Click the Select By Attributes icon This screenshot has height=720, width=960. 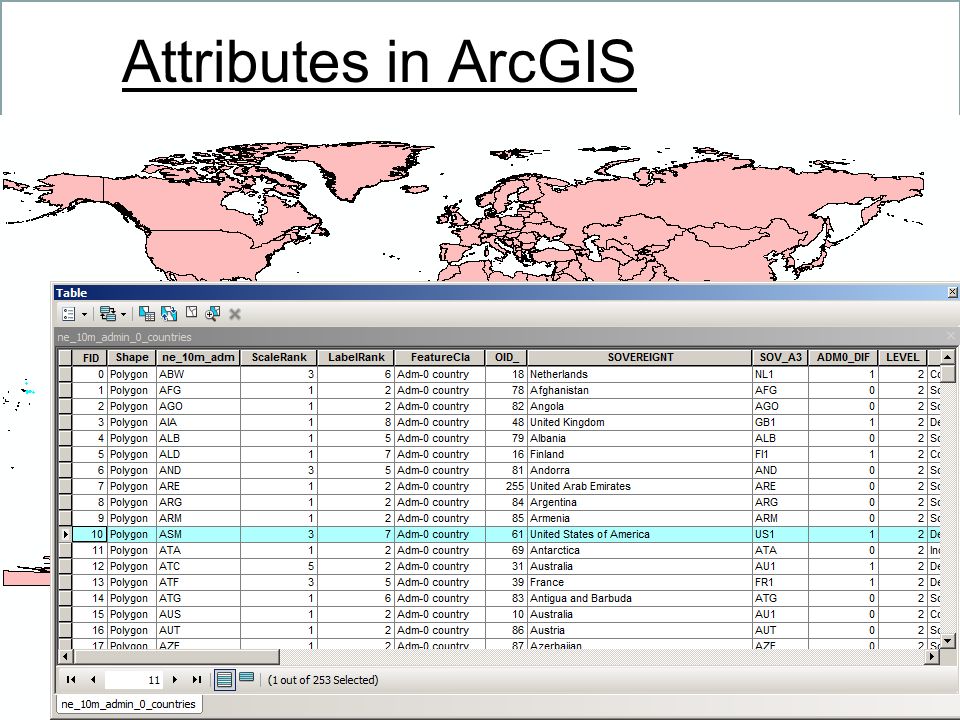(x=146, y=314)
